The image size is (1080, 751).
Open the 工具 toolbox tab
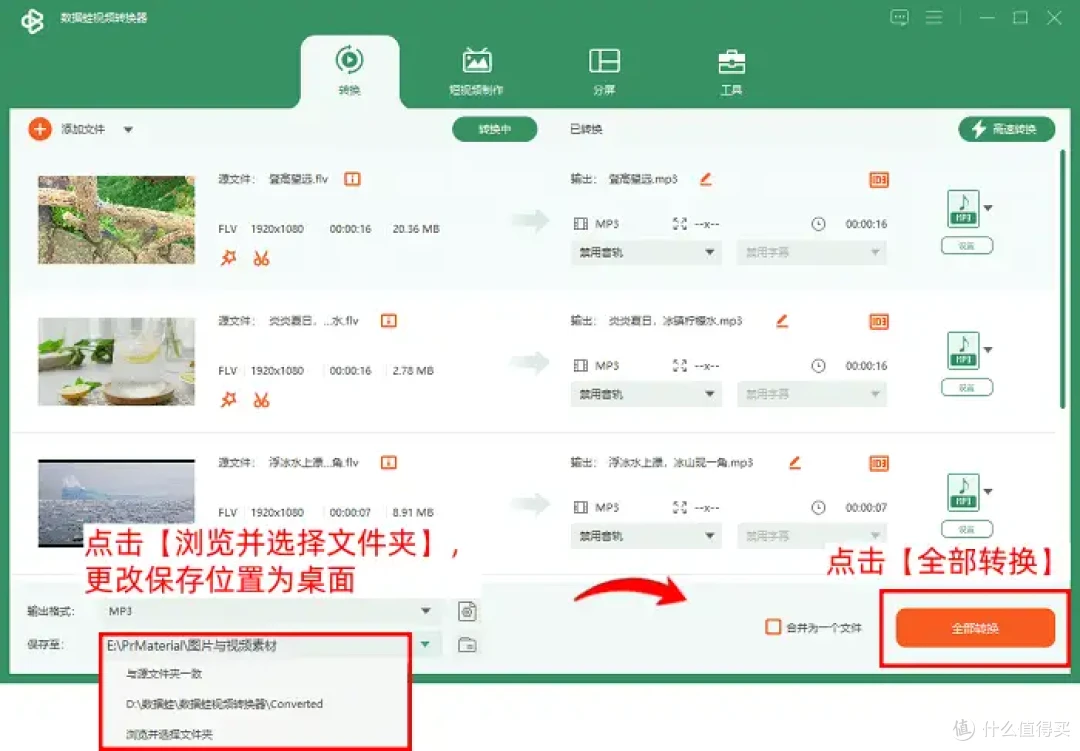coord(731,71)
